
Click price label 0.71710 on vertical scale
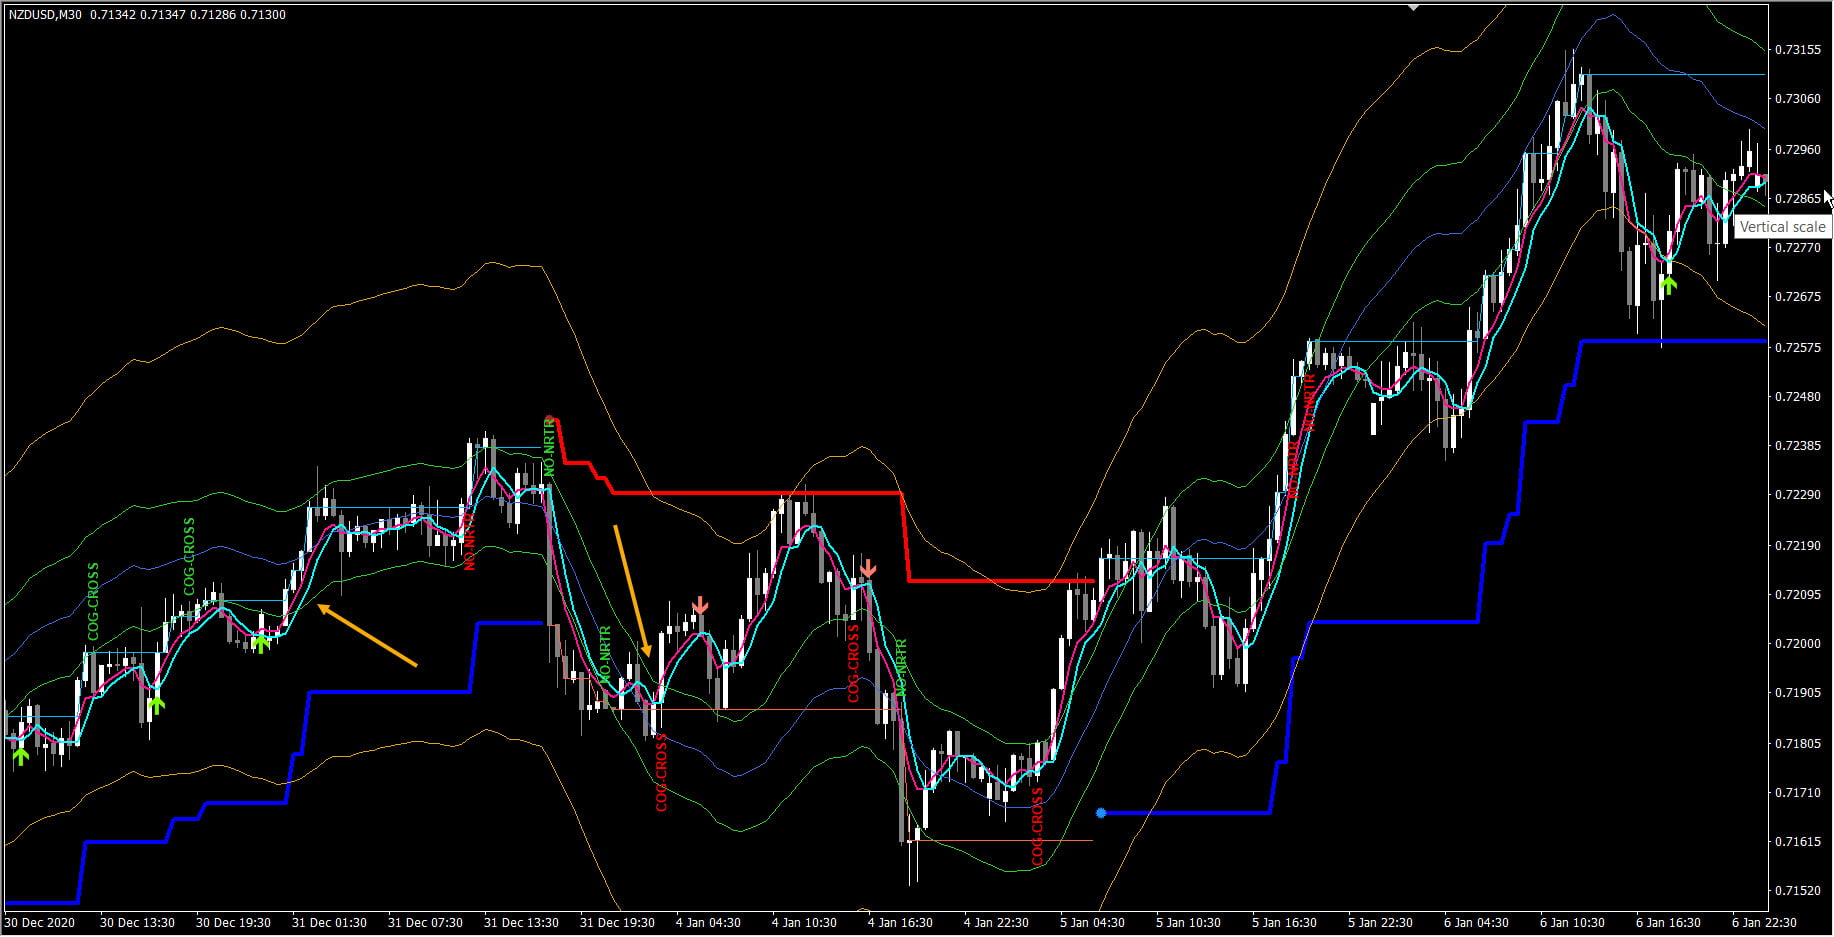click(x=1798, y=793)
